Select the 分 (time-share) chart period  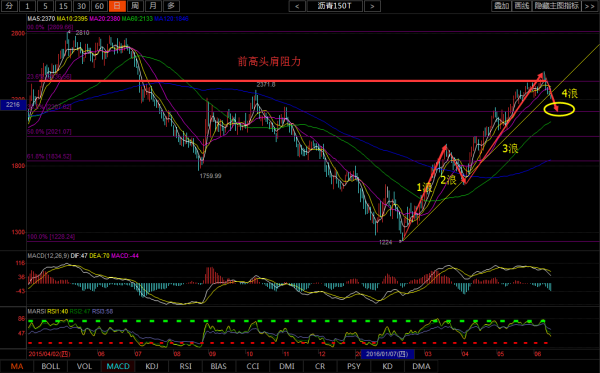click(9, 6)
